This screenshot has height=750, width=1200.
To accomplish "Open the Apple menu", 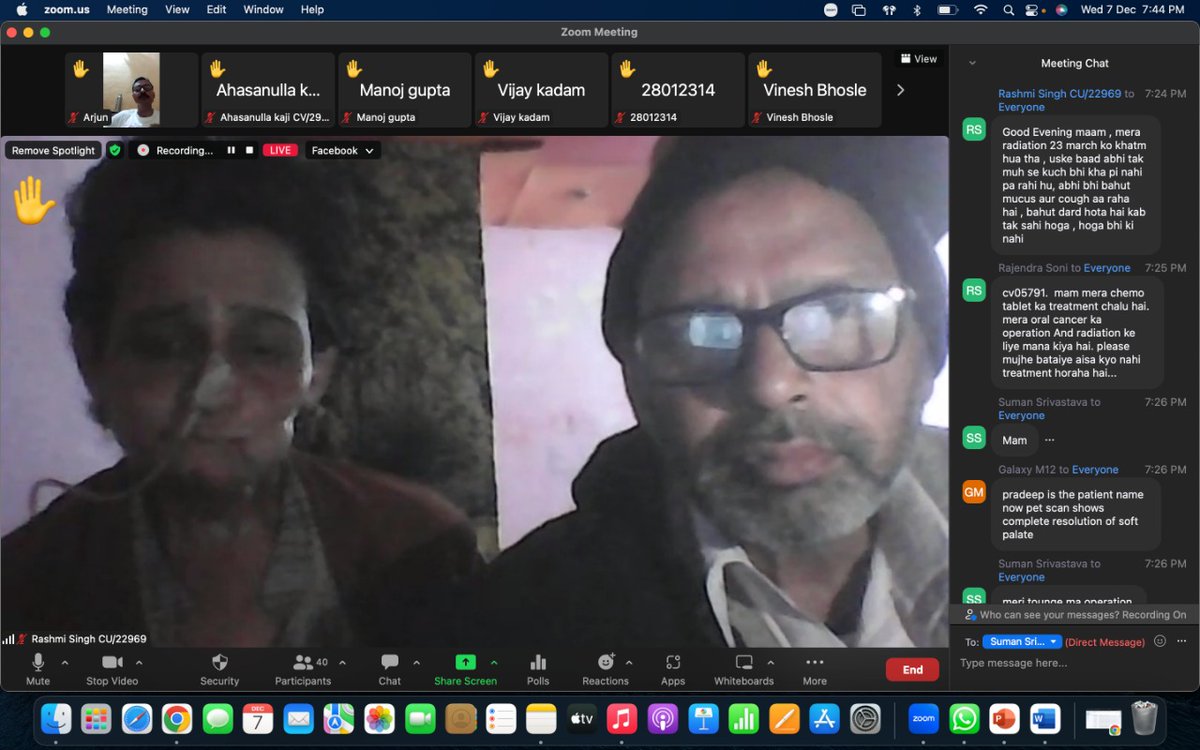I will (22, 9).
